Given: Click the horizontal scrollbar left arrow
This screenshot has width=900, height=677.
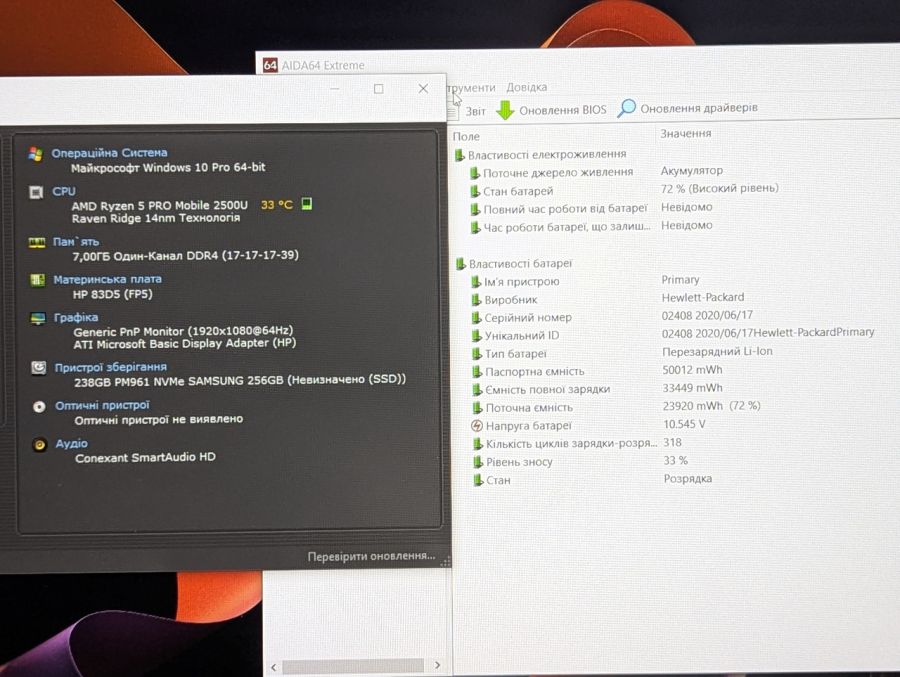Looking at the screenshot, I should [x=274, y=667].
